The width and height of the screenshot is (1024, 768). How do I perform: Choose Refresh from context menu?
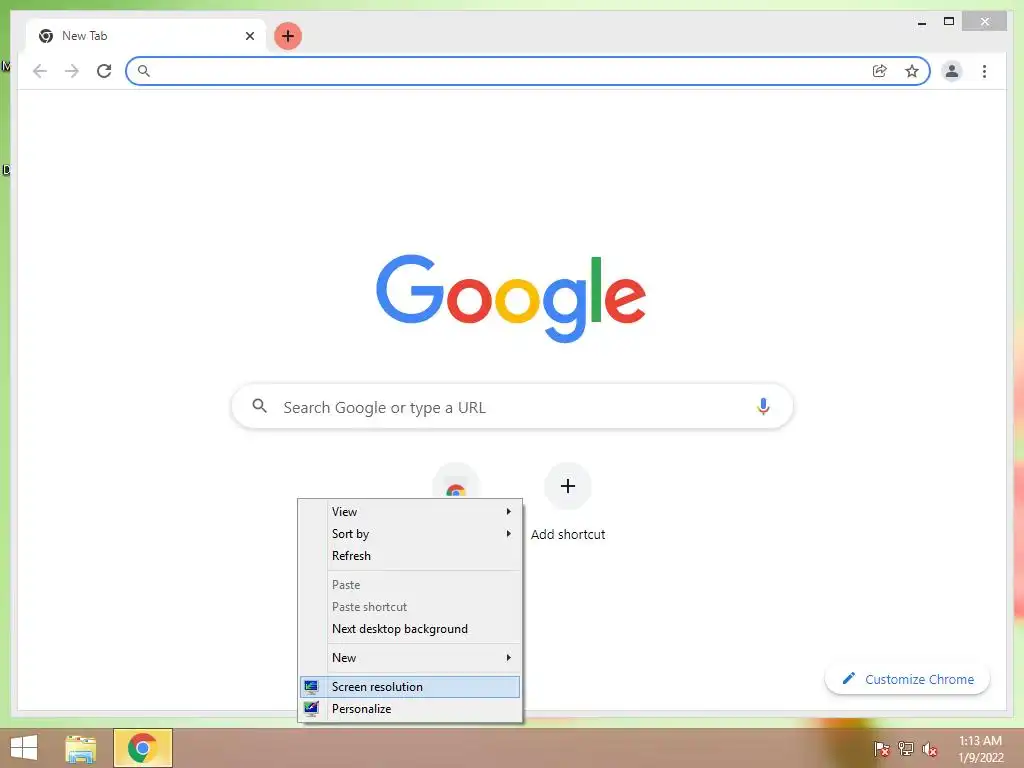tap(410, 556)
